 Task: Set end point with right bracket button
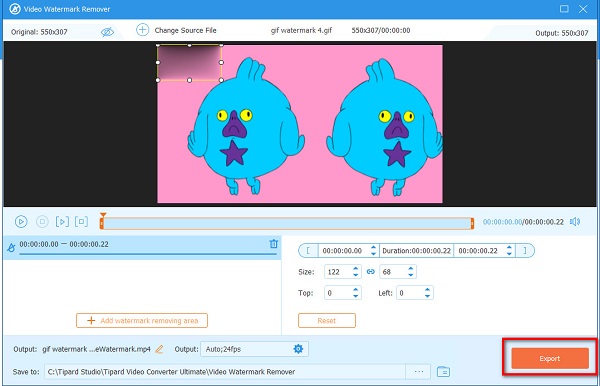(525, 251)
